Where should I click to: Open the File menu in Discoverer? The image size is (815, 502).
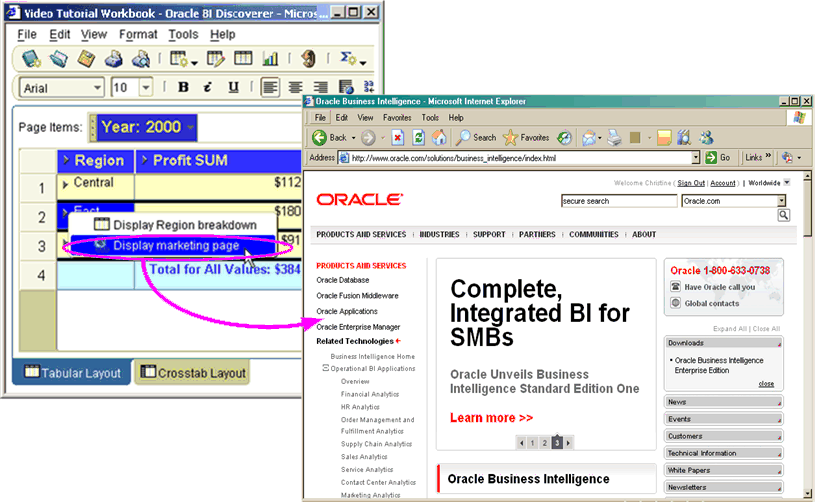tap(27, 34)
